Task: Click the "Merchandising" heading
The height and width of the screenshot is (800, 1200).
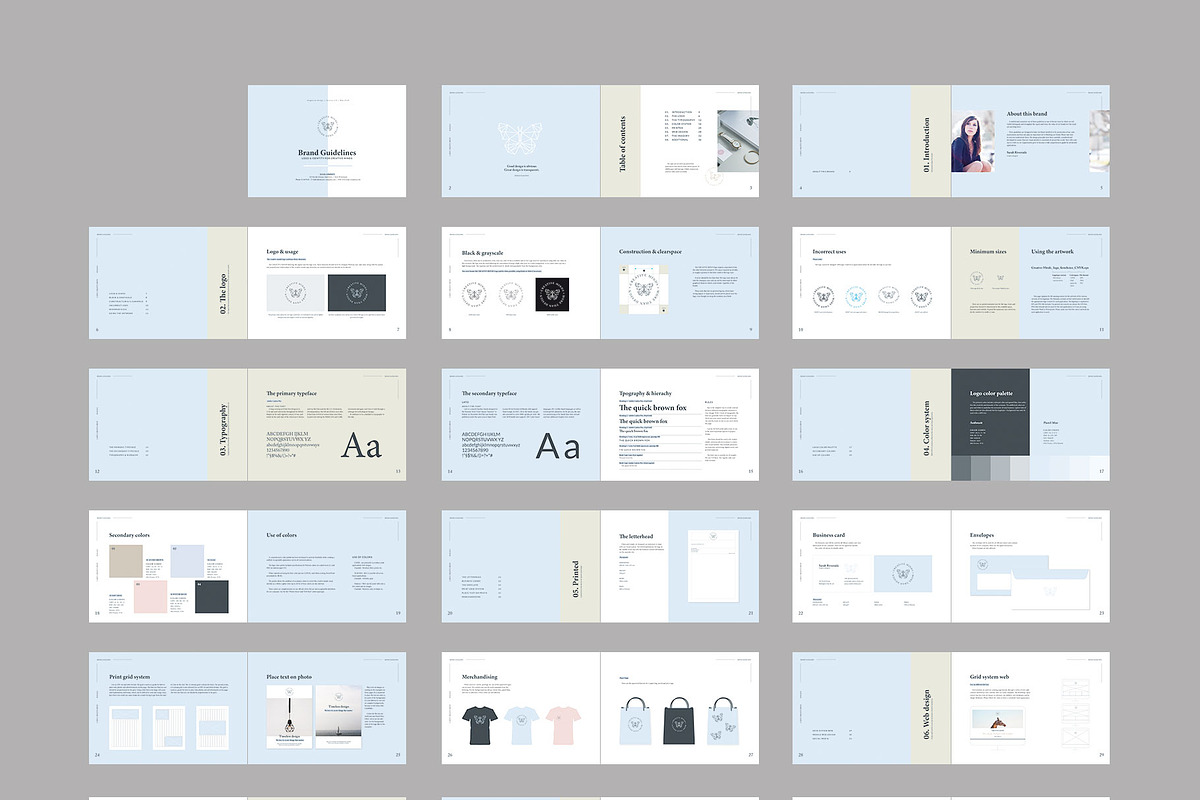Action: (480, 677)
